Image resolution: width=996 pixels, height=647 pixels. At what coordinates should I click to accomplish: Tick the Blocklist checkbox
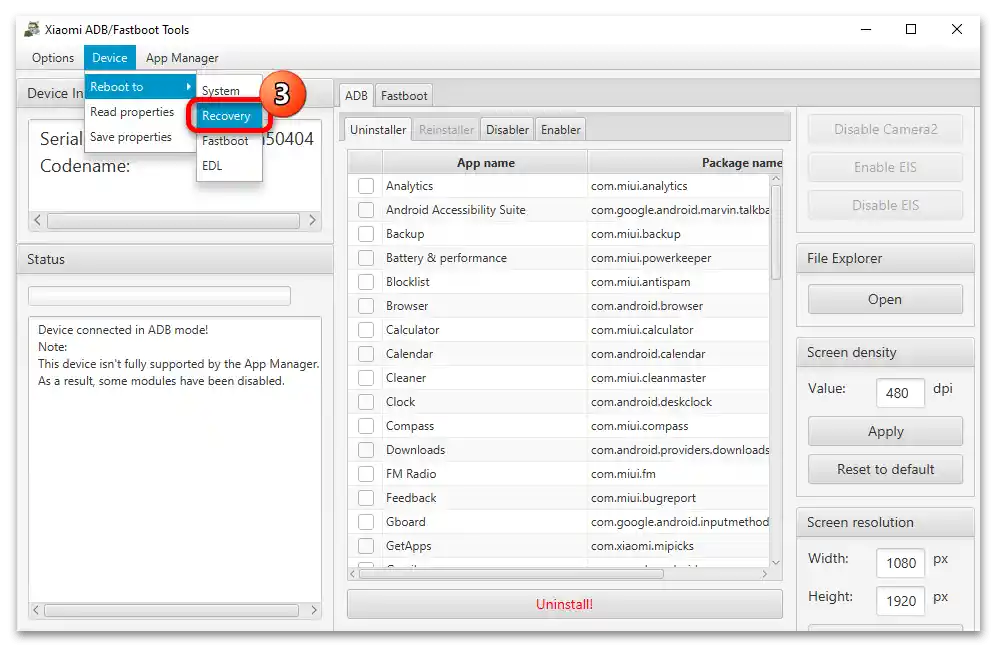(x=366, y=282)
